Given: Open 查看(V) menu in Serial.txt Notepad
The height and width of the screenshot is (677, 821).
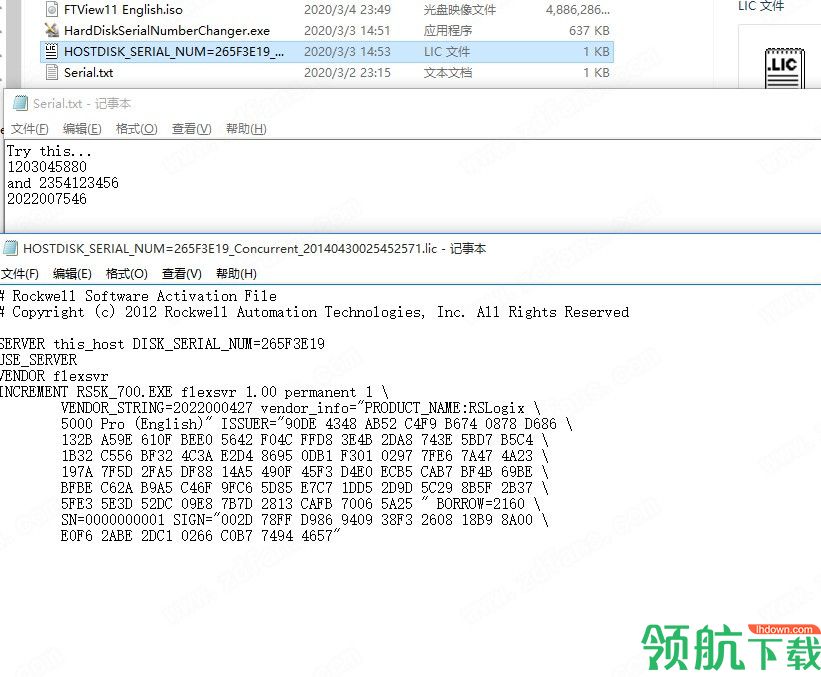Looking at the screenshot, I should pos(191,129).
